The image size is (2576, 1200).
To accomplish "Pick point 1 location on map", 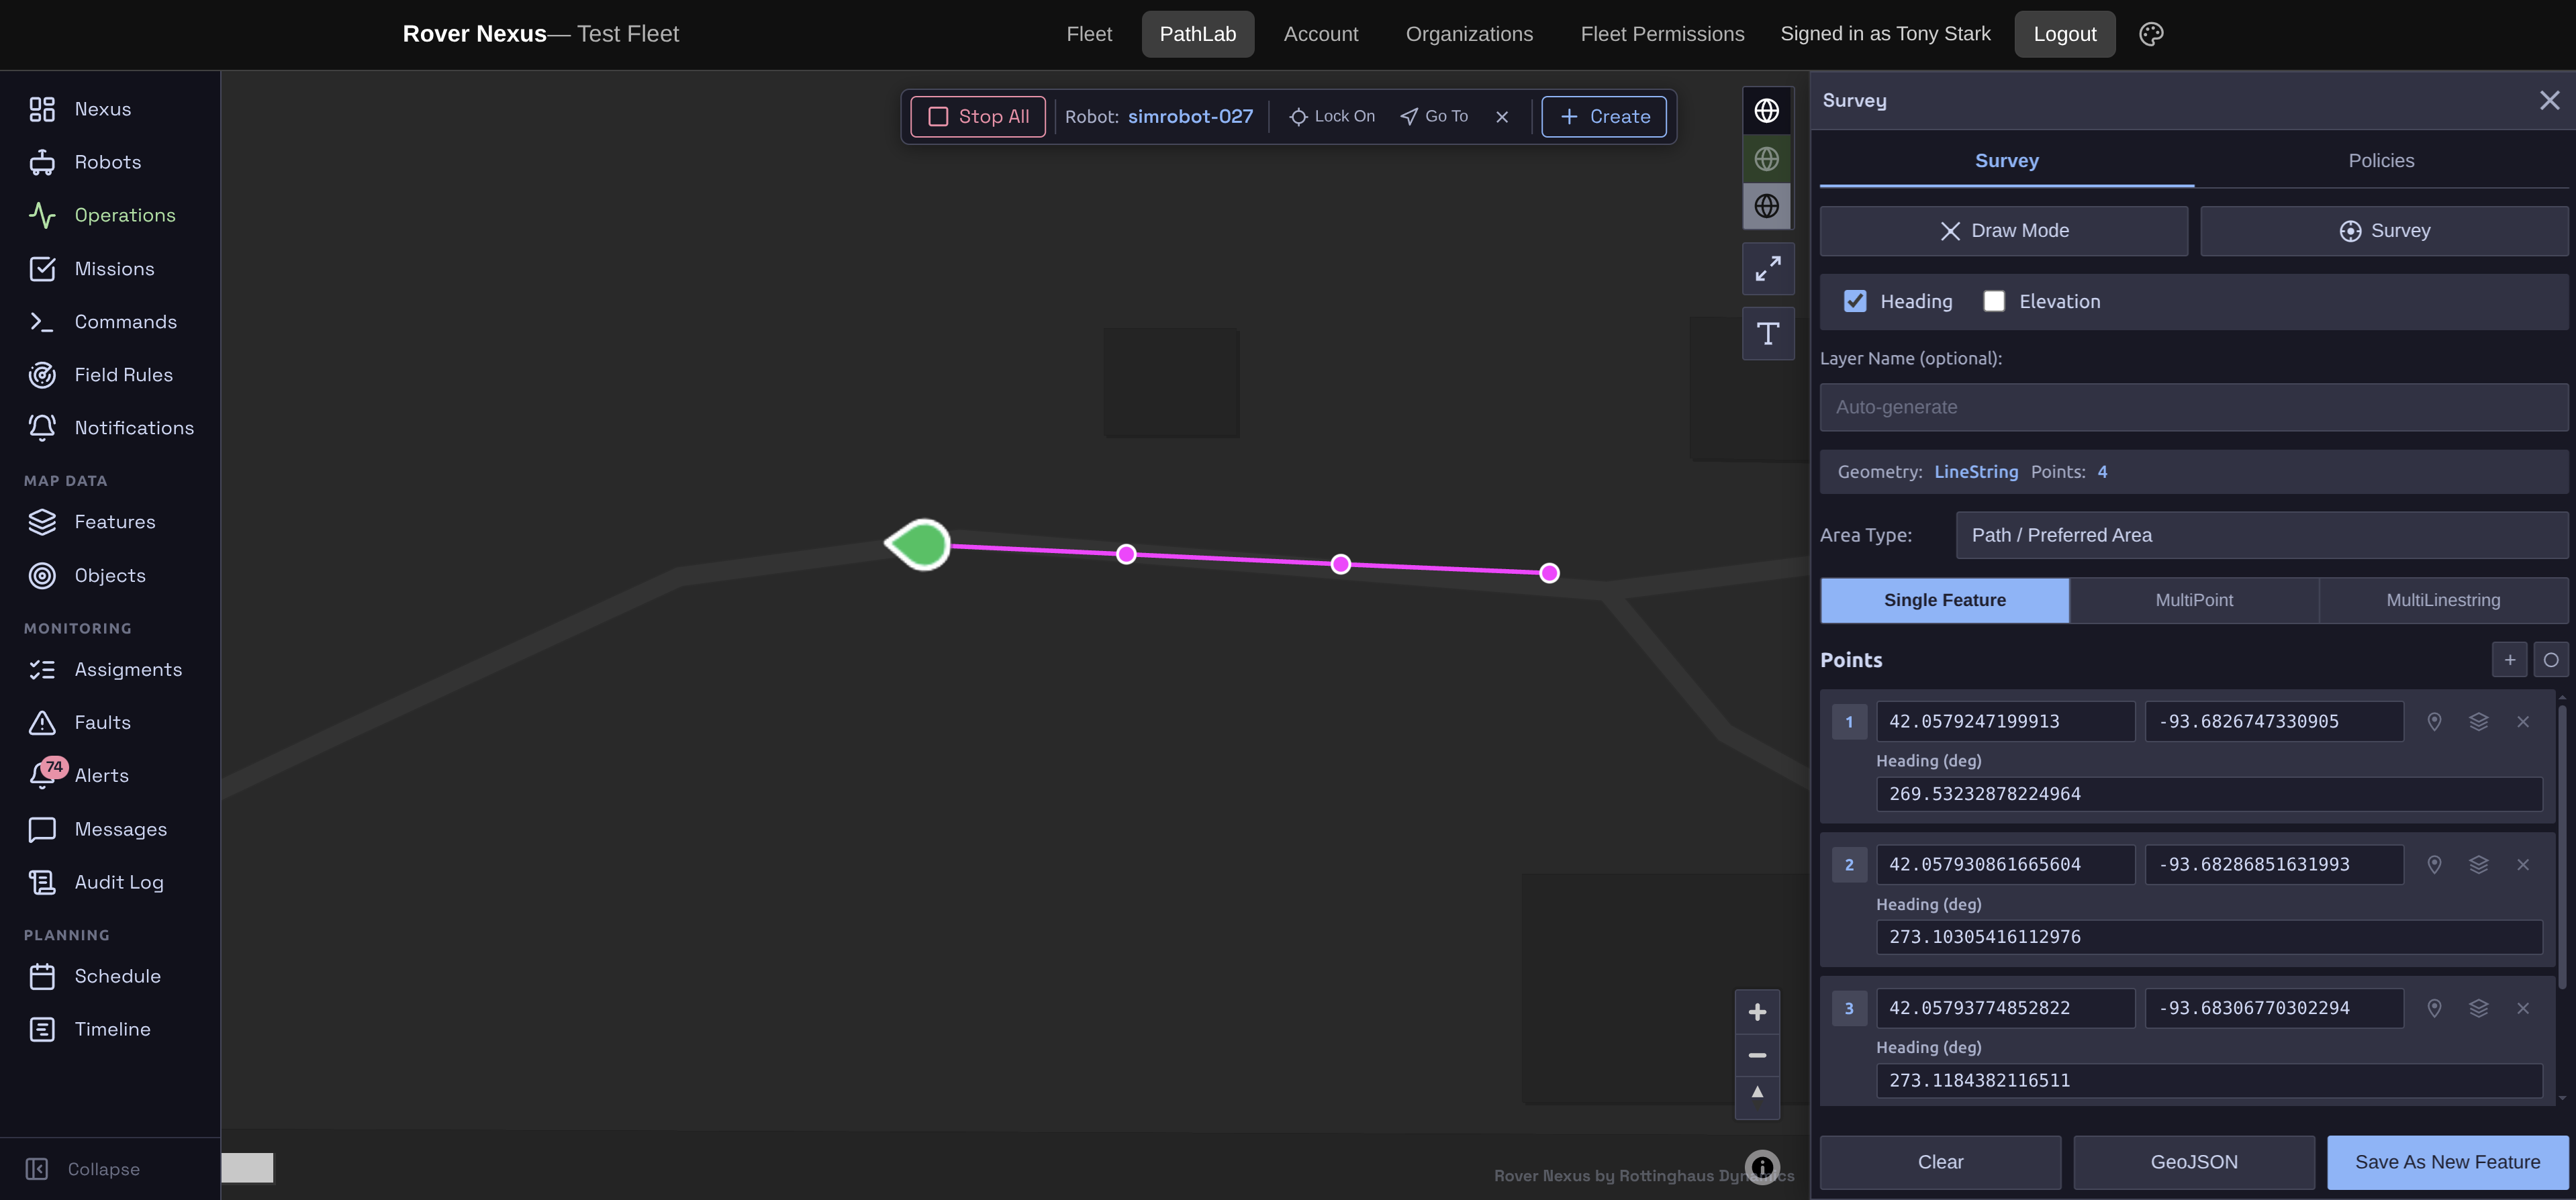I will (x=2434, y=722).
